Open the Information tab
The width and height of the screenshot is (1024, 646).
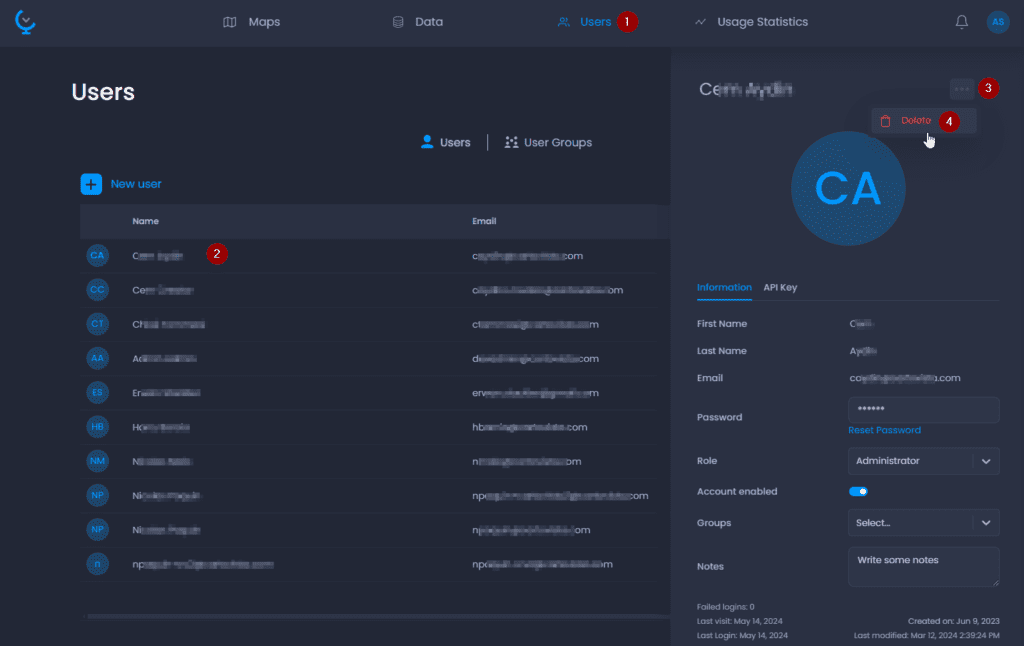[724, 288]
